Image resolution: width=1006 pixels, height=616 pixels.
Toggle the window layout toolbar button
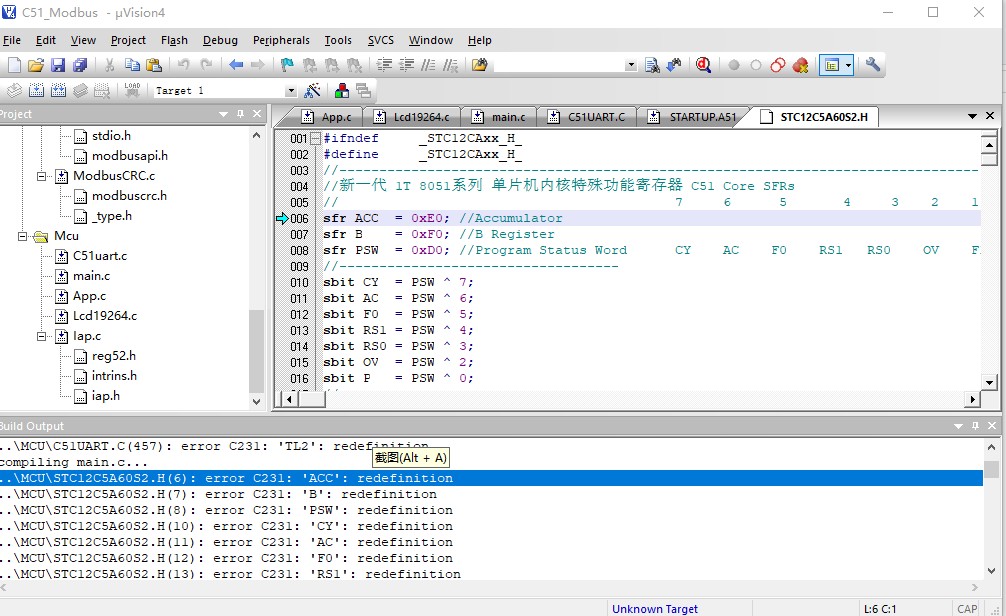831,65
